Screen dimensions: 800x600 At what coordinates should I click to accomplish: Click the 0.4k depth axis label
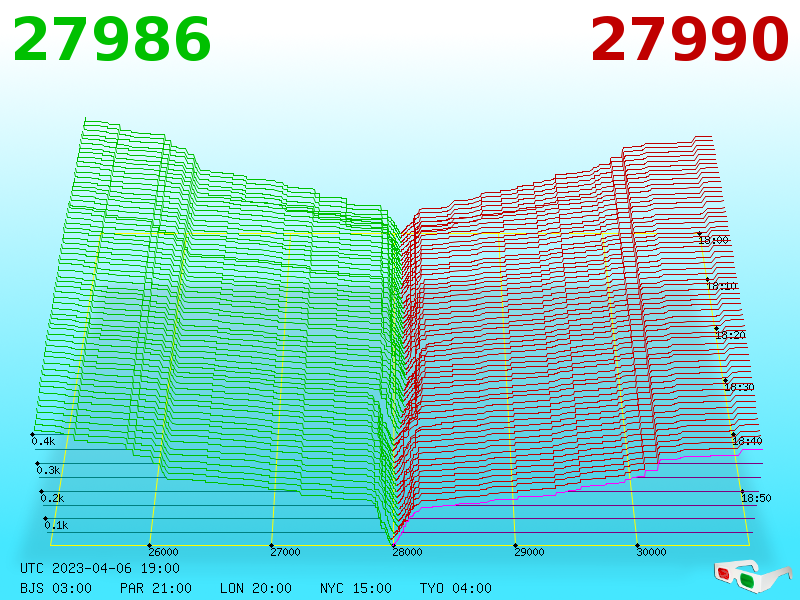point(43,441)
